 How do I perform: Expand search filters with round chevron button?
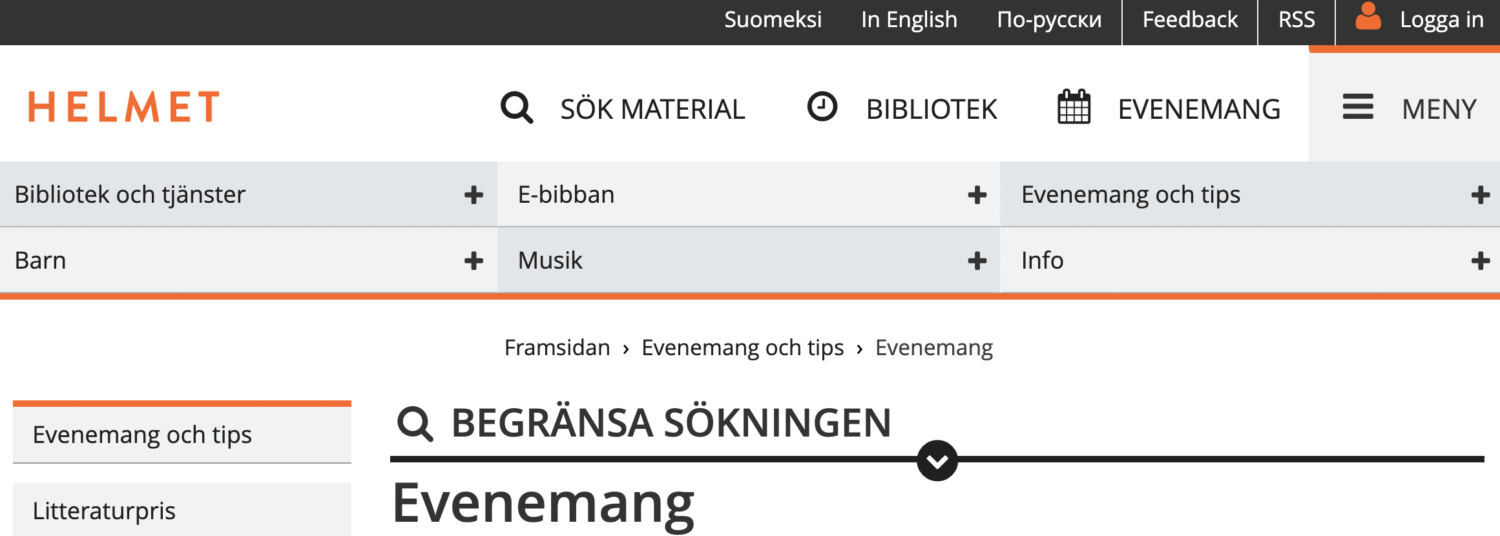tap(937, 460)
